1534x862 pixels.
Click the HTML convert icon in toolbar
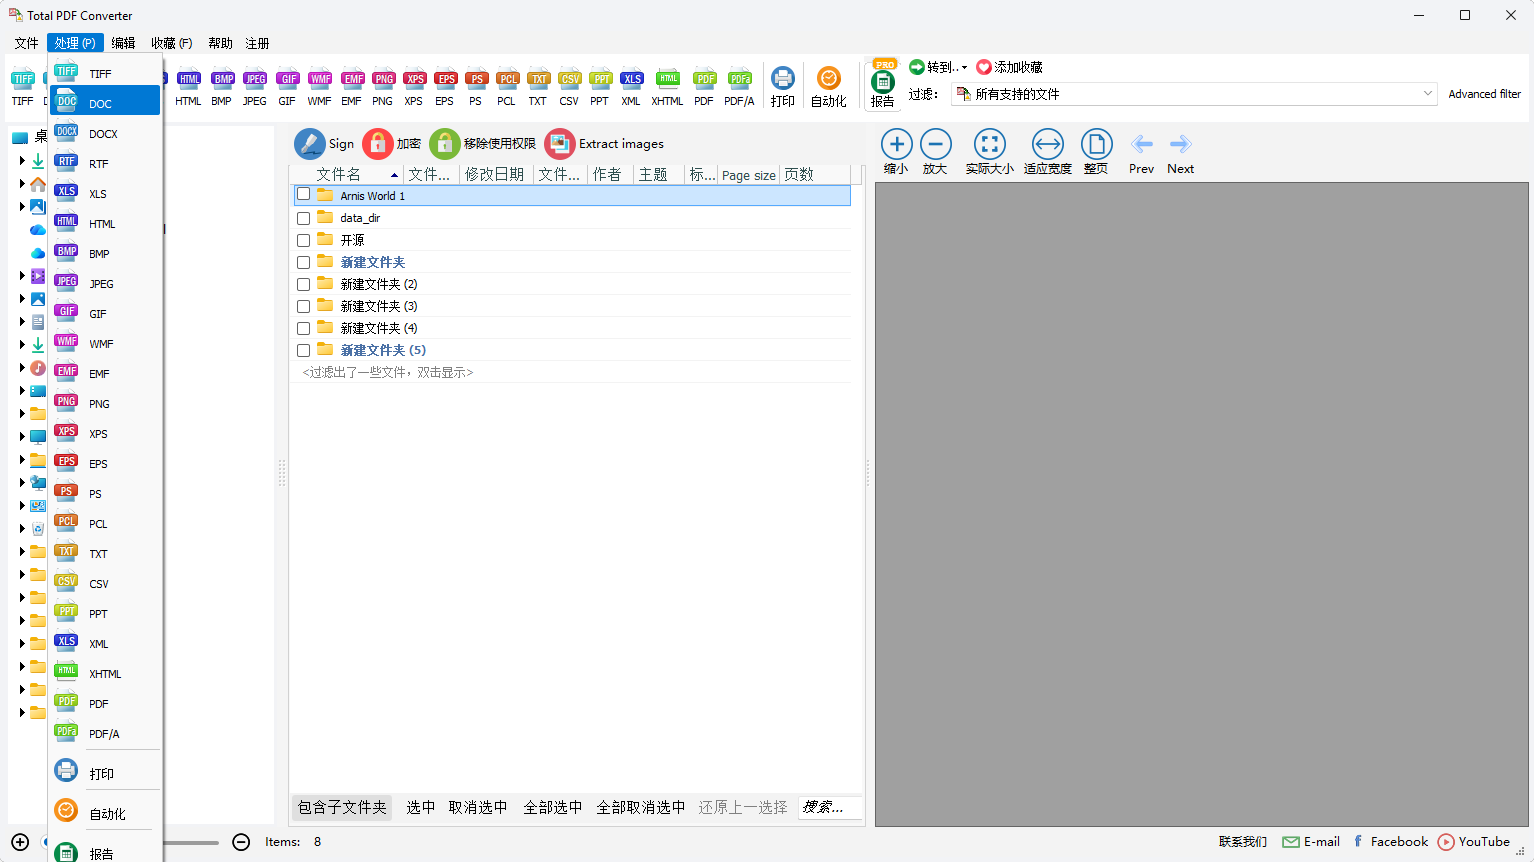pyautogui.click(x=188, y=80)
